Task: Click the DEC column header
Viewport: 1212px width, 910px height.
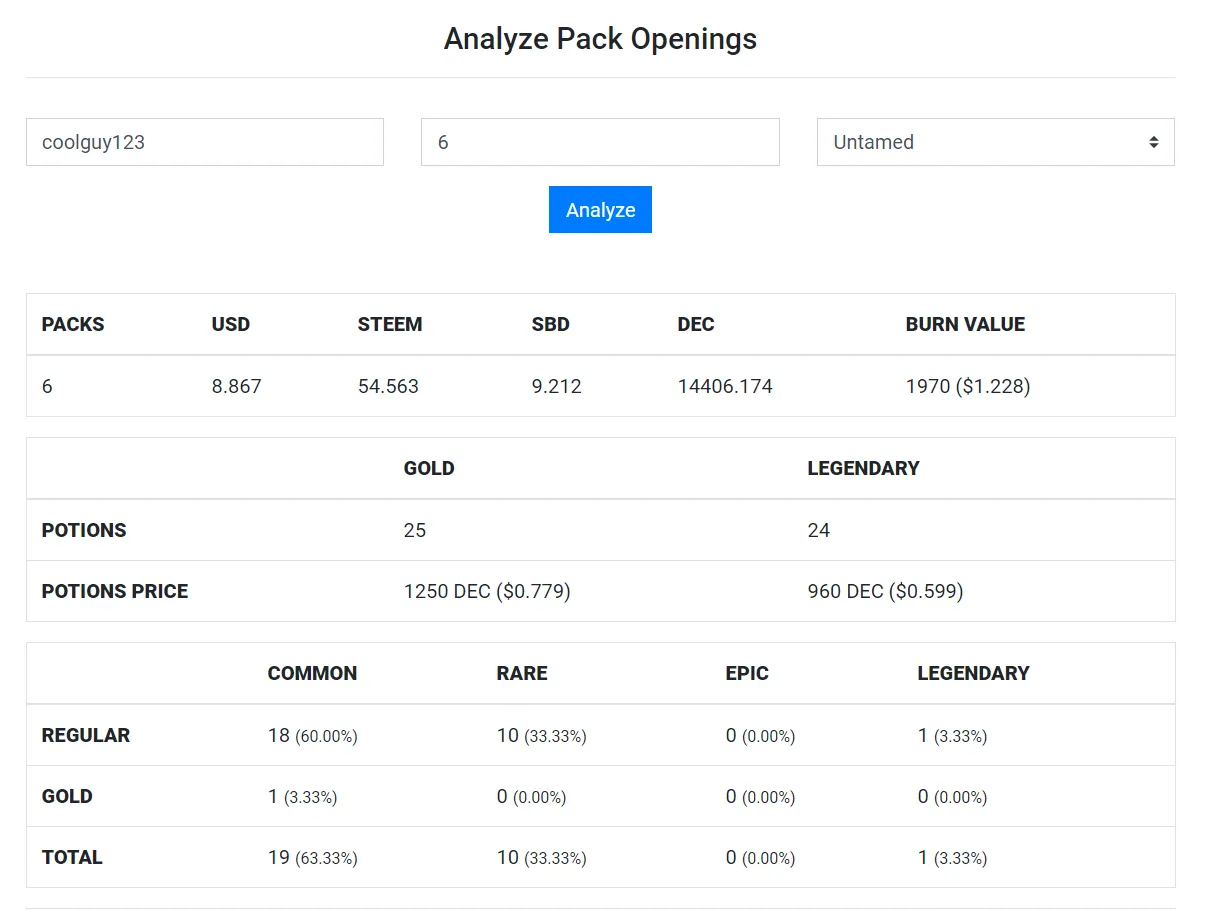Action: click(696, 325)
